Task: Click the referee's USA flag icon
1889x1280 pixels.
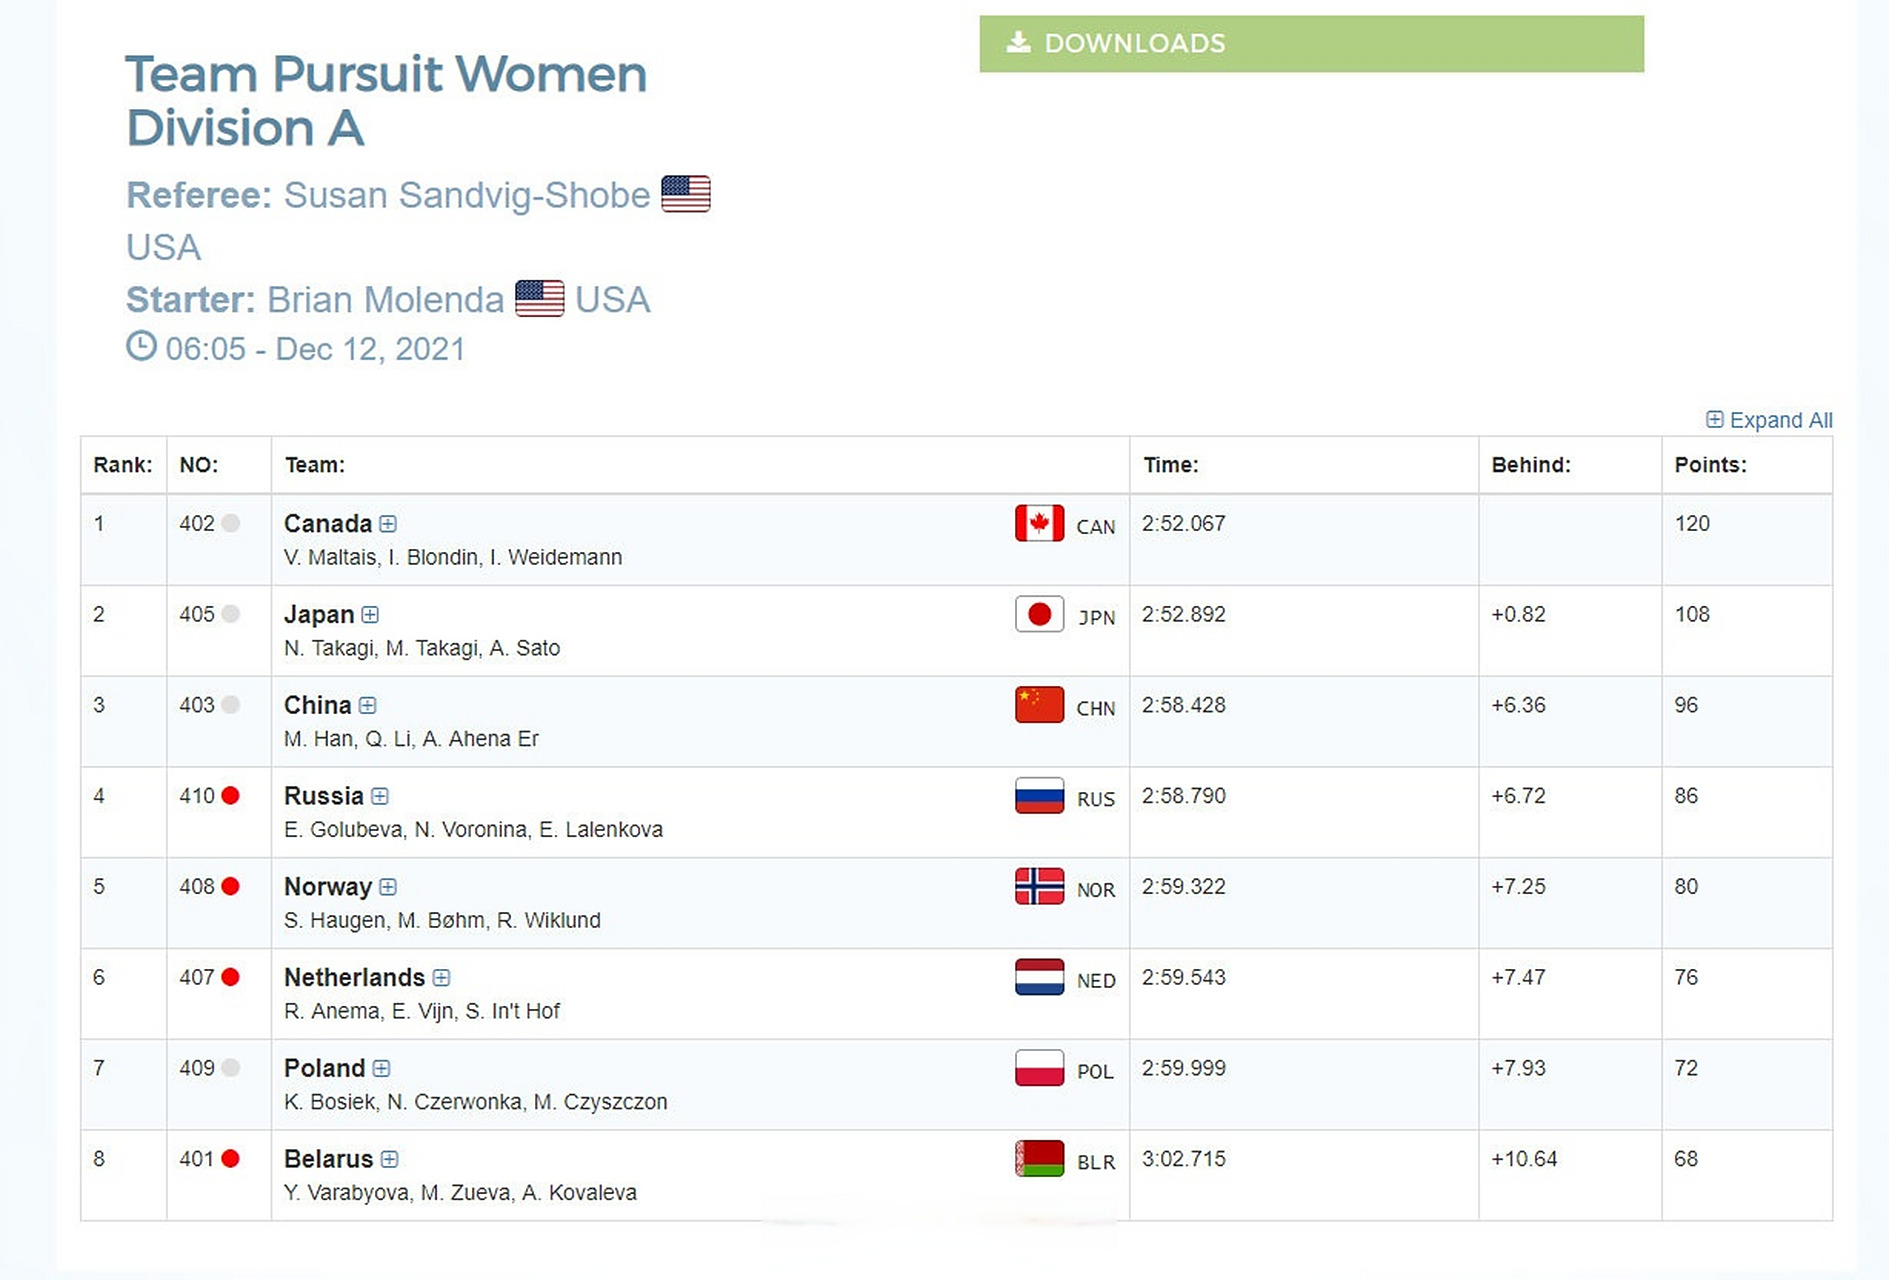Action: (x=686, y=194)
